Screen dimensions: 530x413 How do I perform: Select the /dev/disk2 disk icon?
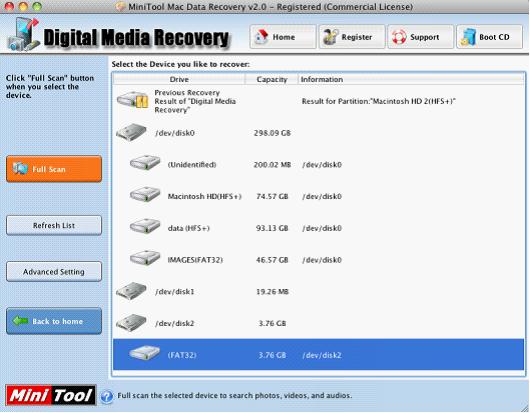click(x=131, y=322)
